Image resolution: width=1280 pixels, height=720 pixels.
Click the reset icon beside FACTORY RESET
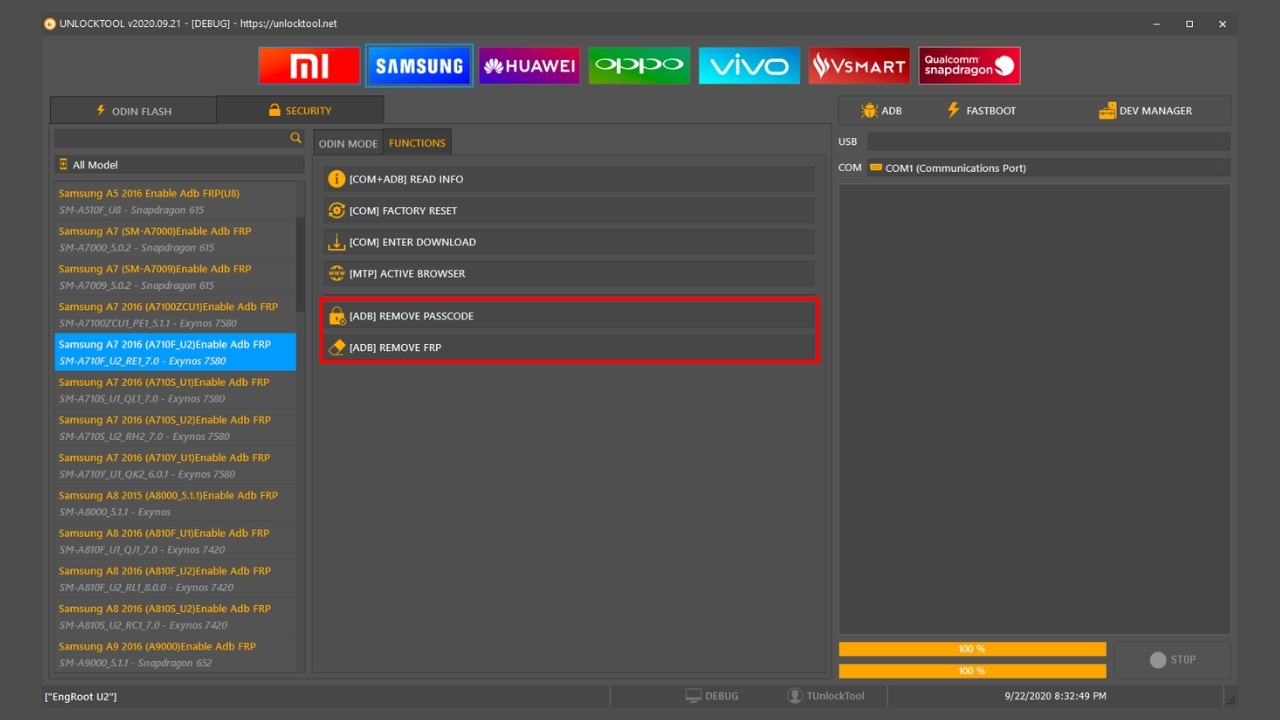tap(337, 210)
